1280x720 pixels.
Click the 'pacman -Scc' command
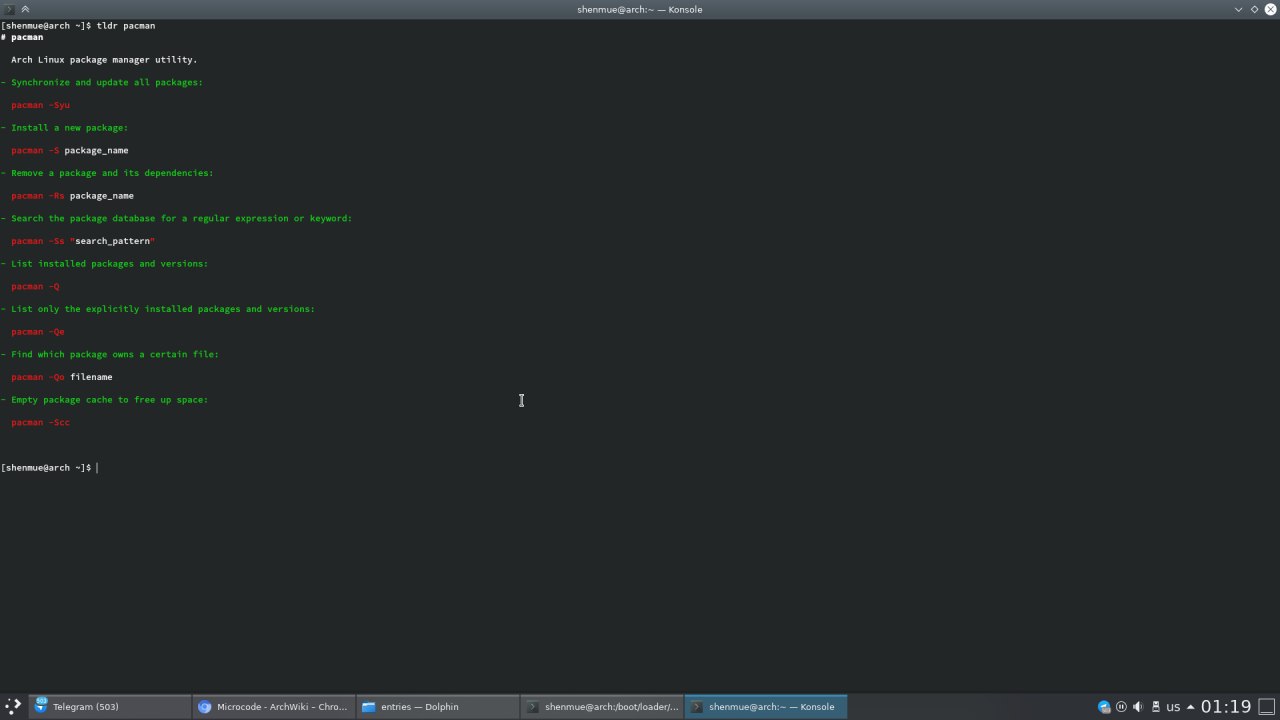(41, 423)
